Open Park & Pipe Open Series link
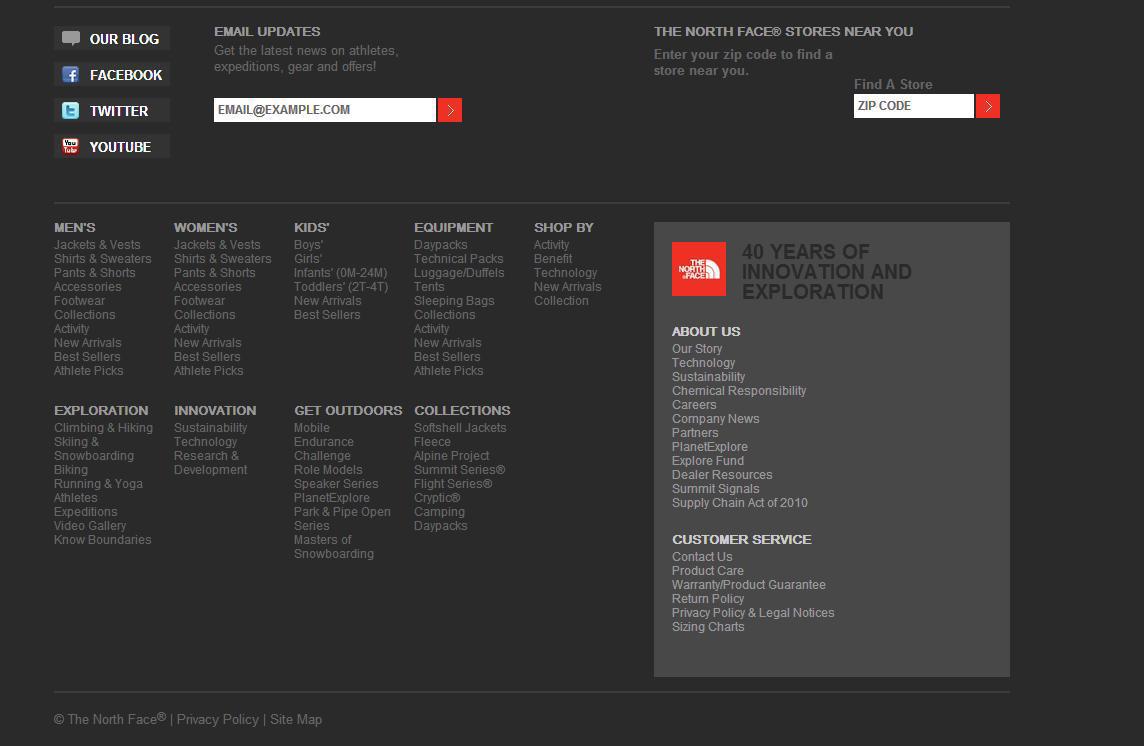 point(342,519)
